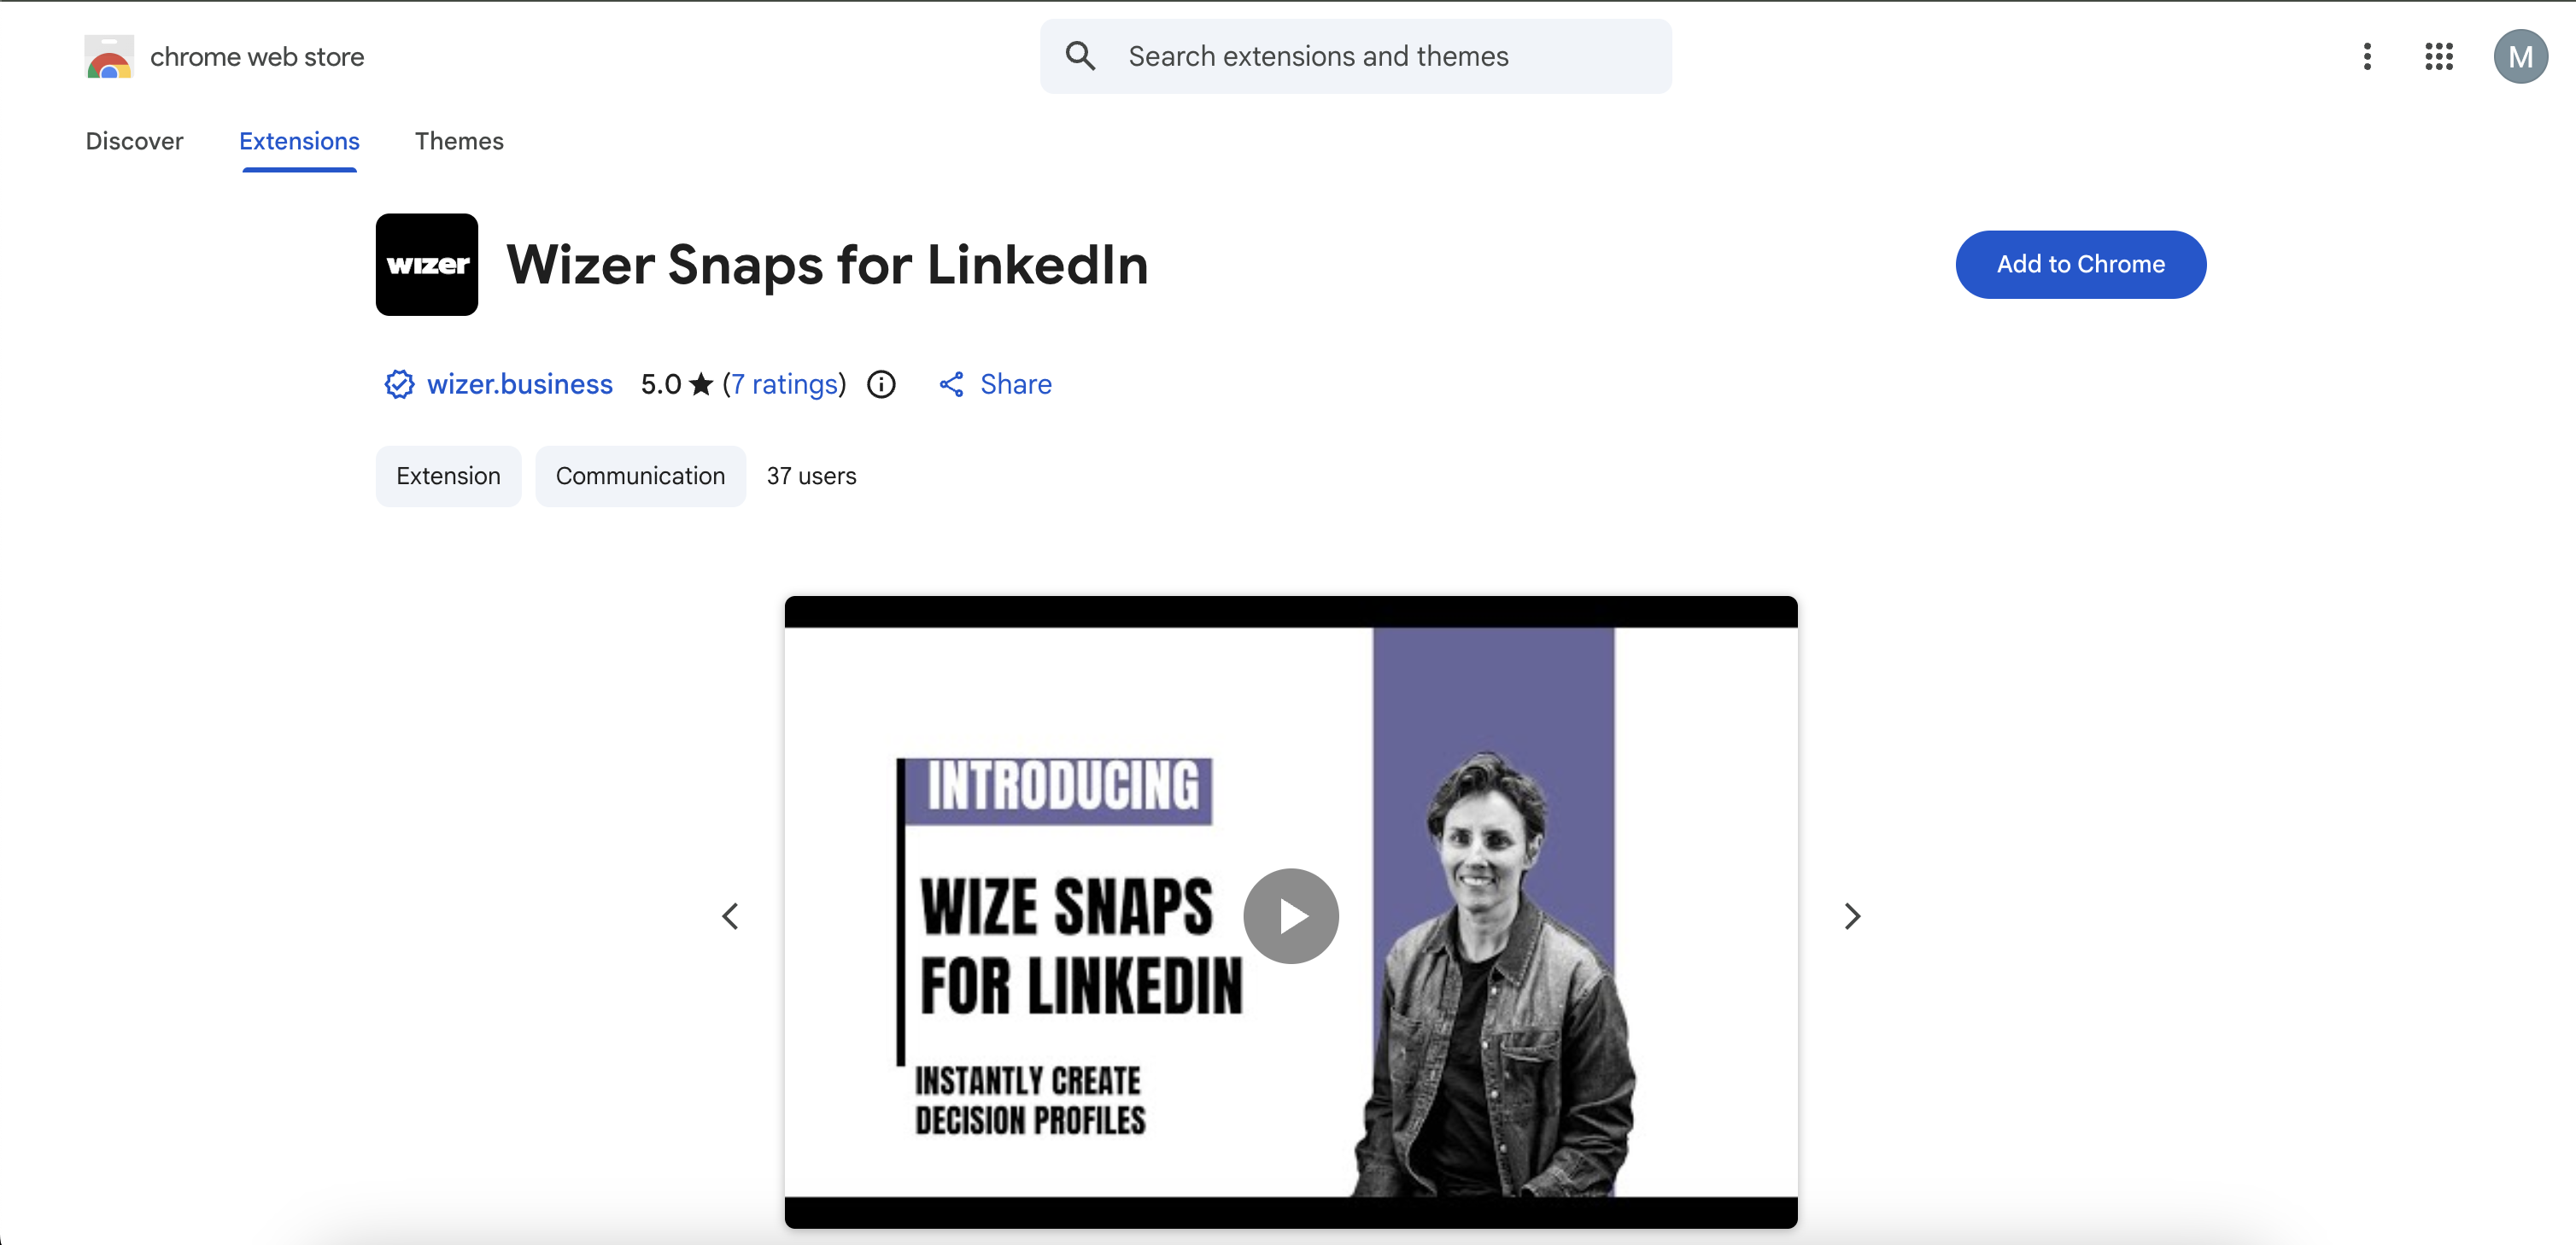This screenshot has height=1245, width=2576.
Task: Open the account profile avatar
Action: pyautogui.click(x=2519, y=56)
